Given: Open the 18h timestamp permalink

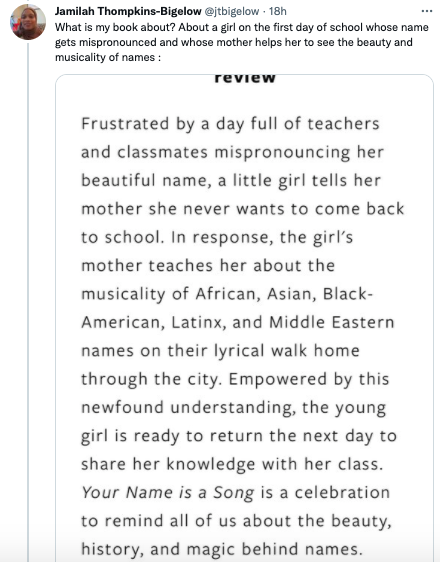Looking at the screenshot, I should tap(278, 11).
